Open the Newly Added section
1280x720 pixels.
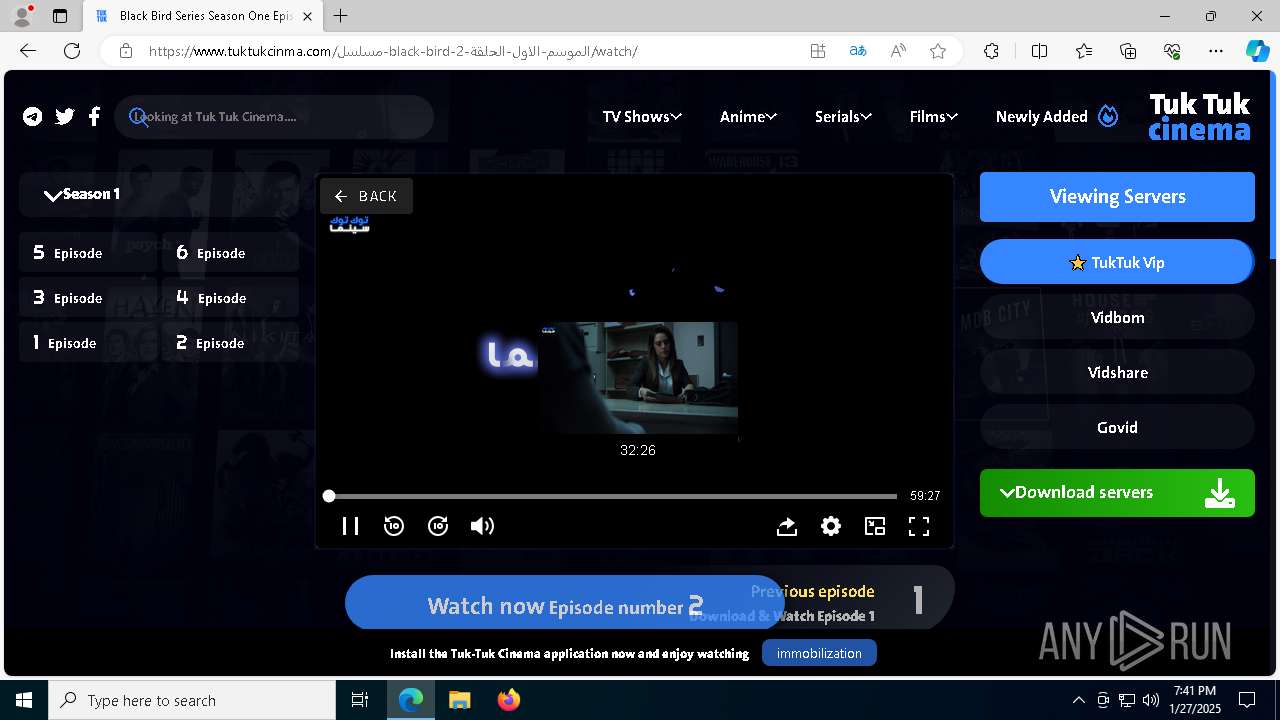pyautogui.click(x=1056, y=117)
